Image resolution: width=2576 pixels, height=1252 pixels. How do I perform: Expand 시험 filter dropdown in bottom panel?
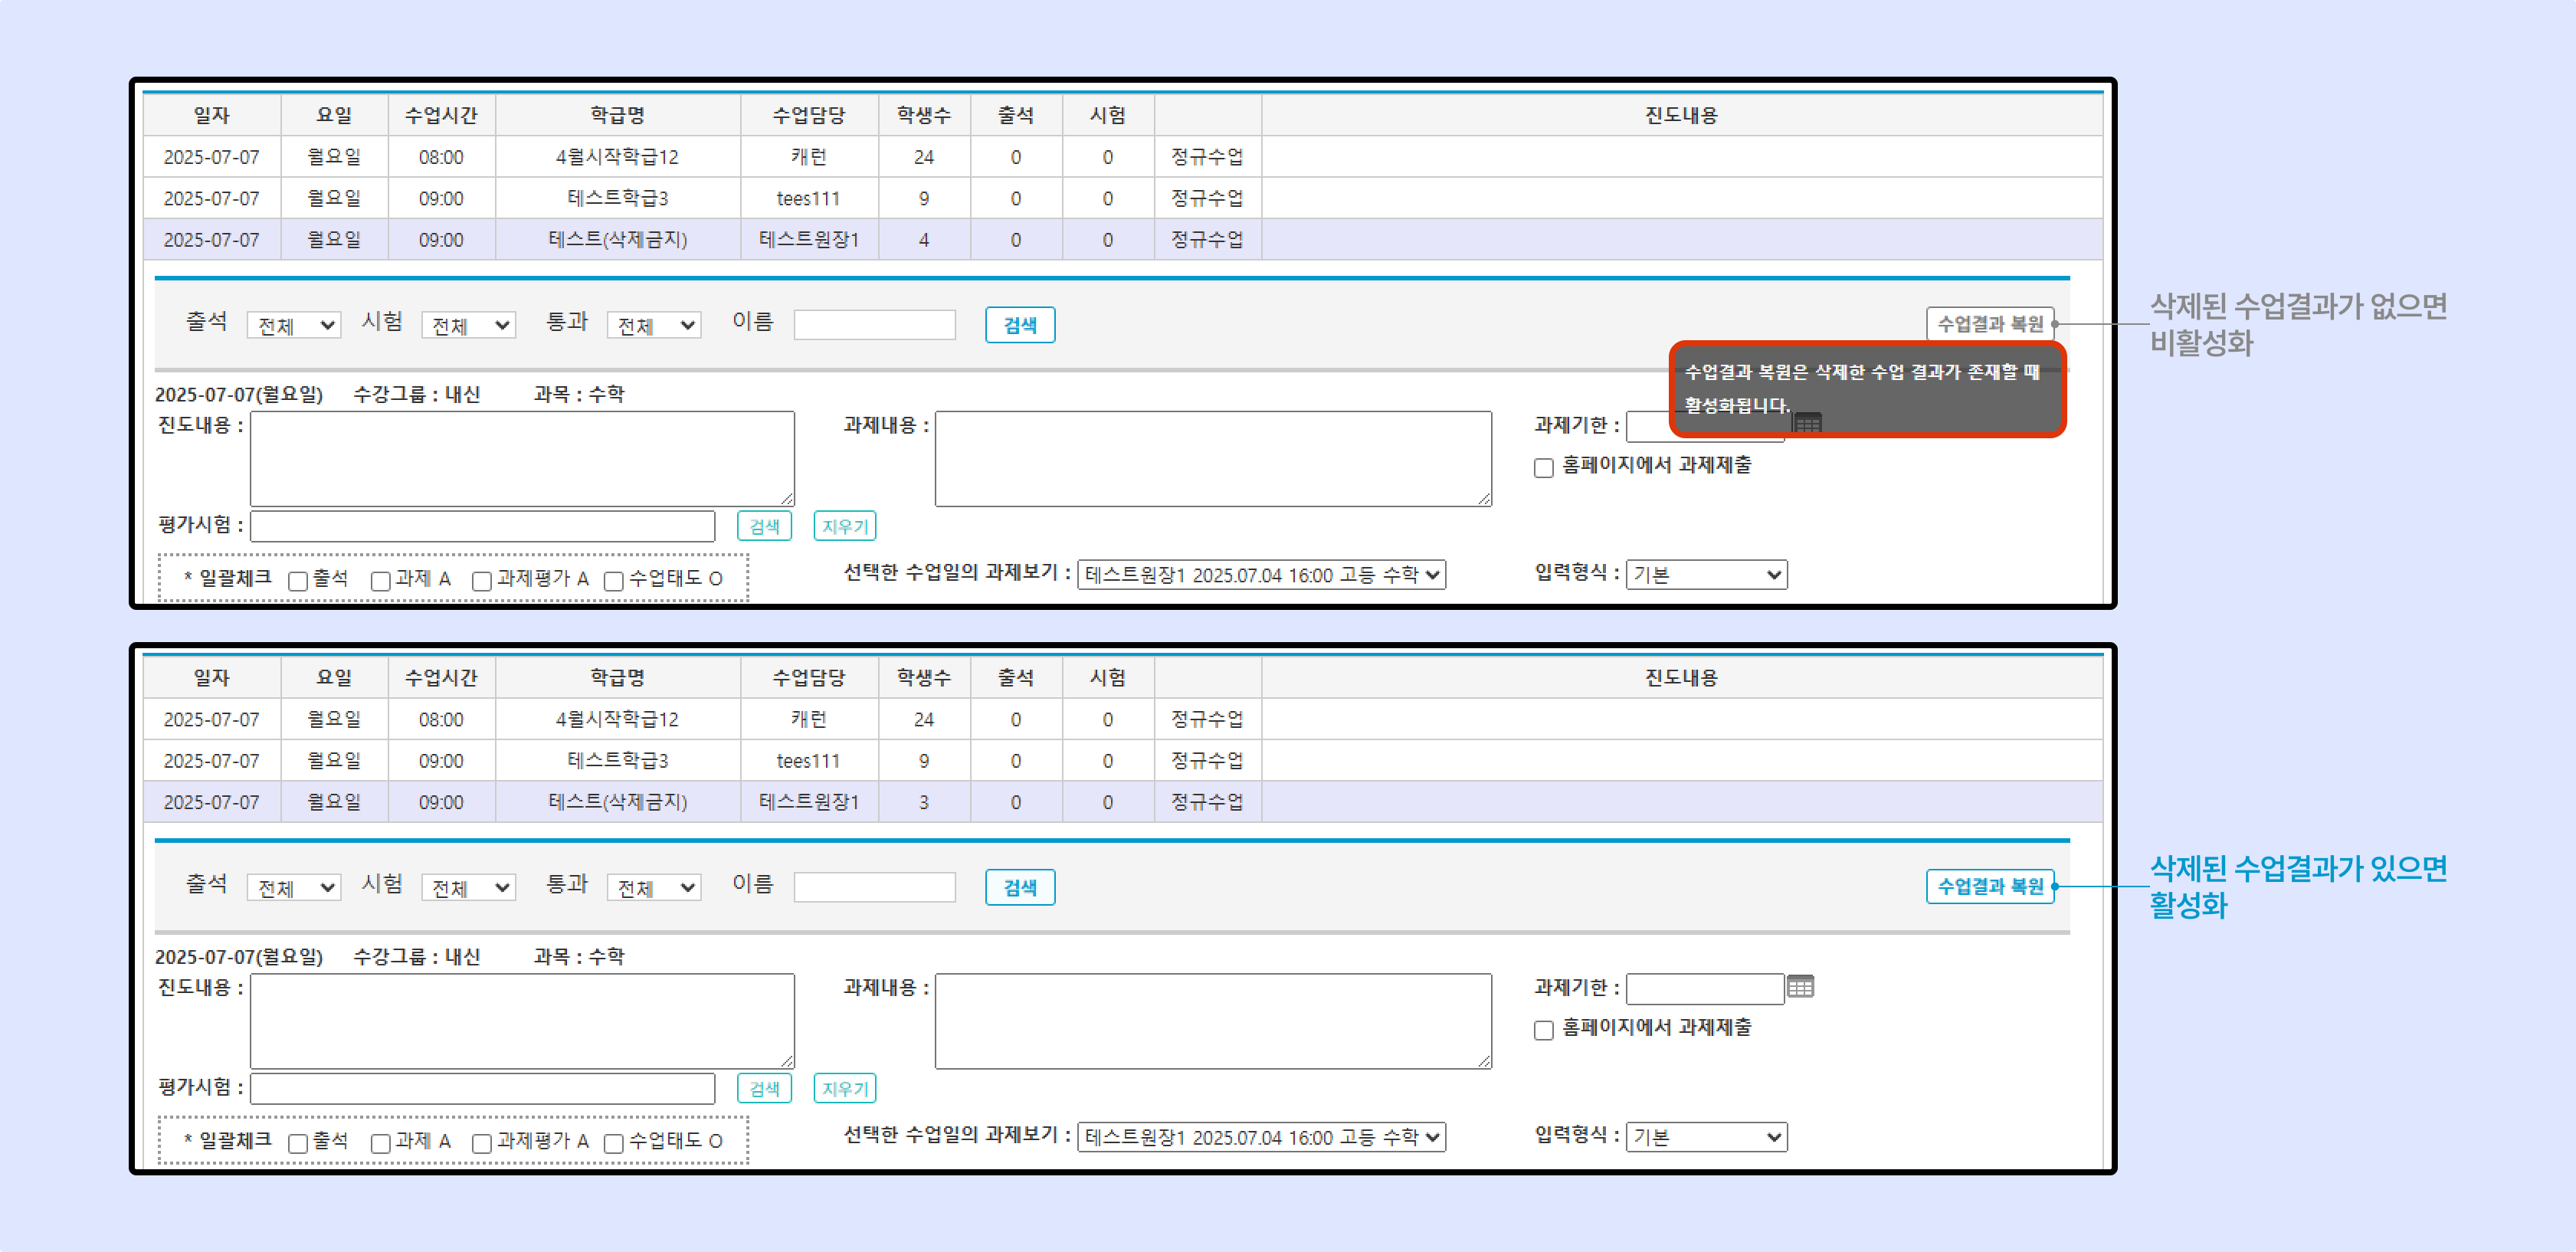point(468,887)
